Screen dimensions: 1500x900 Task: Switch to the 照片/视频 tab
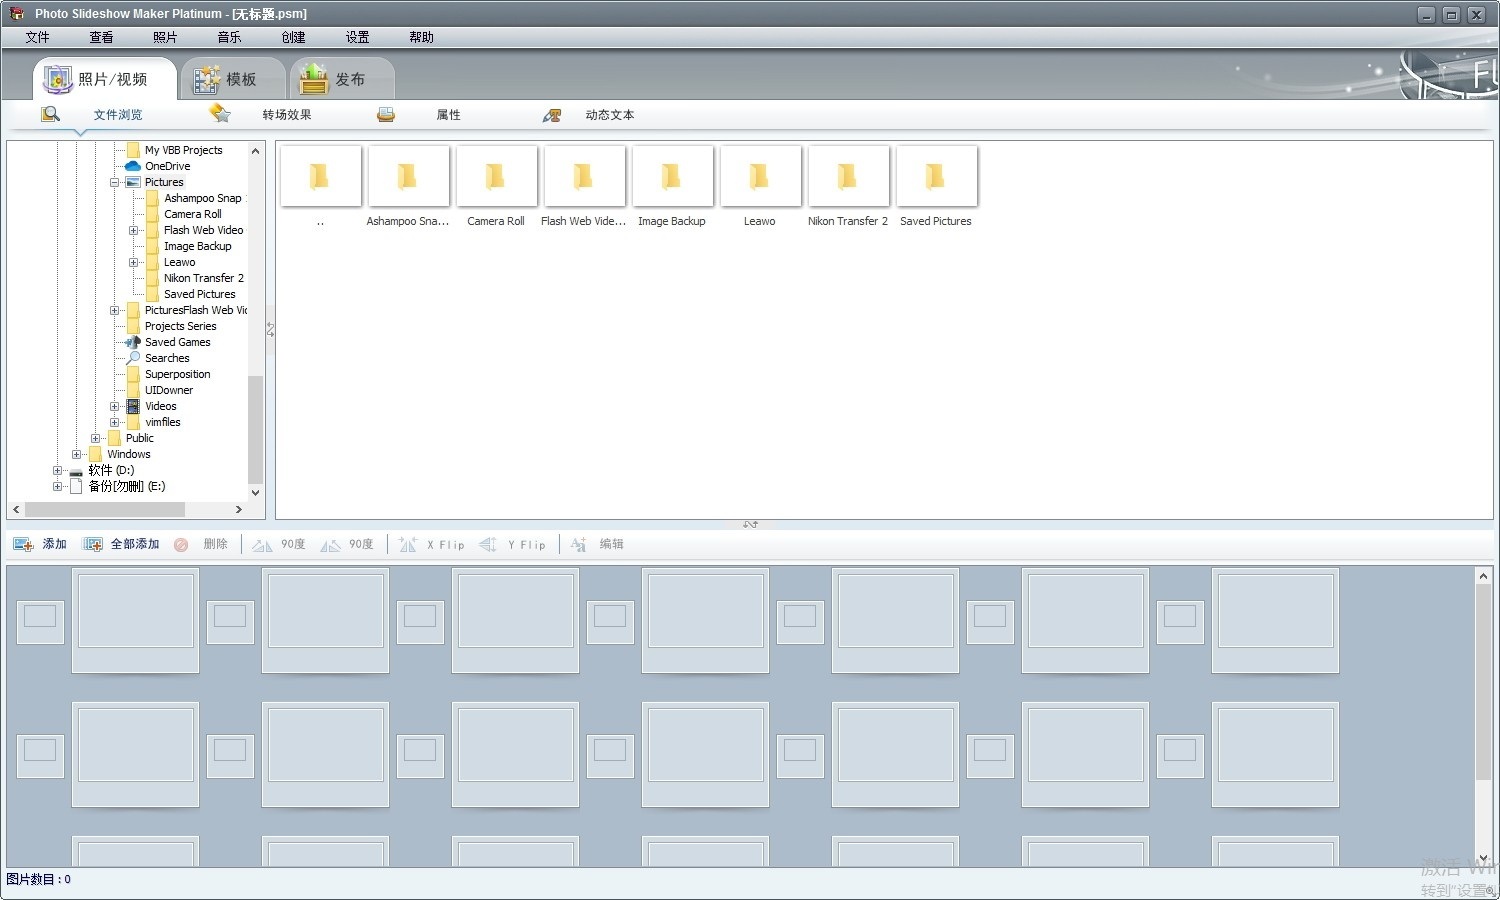pyautogui.click(x=104, y=78)
